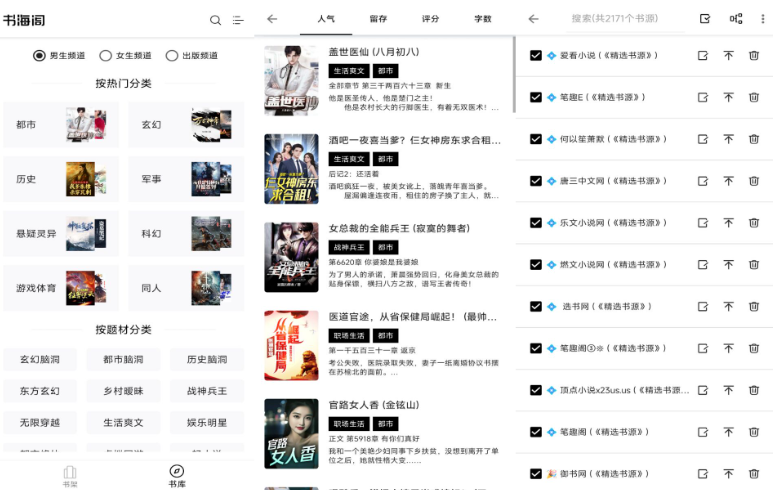The image size is (773, 490).
Task: Go back from the ranking list screen
Action: click(272, 19)
